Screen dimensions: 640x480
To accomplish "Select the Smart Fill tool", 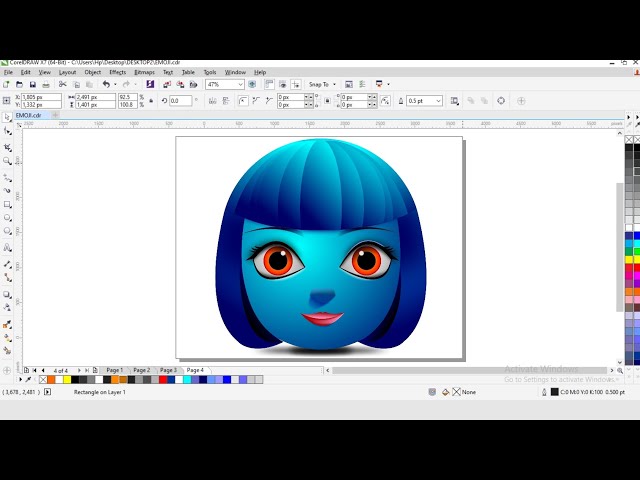I will 7,351.
